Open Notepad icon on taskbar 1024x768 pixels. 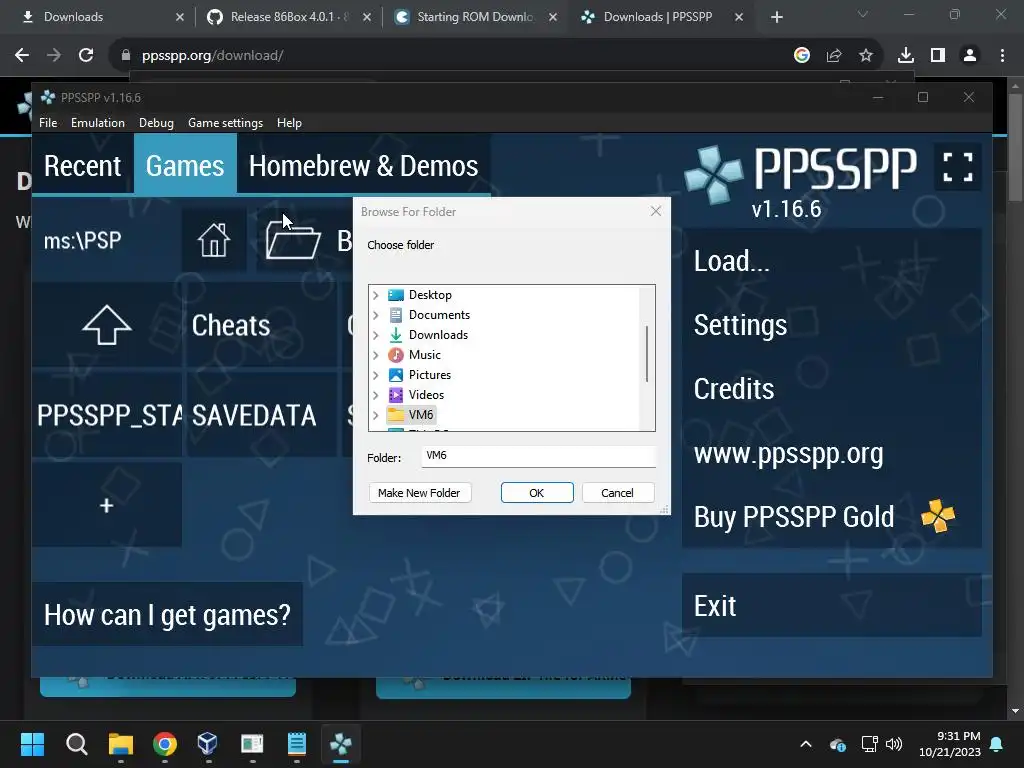tap(296, 744)
